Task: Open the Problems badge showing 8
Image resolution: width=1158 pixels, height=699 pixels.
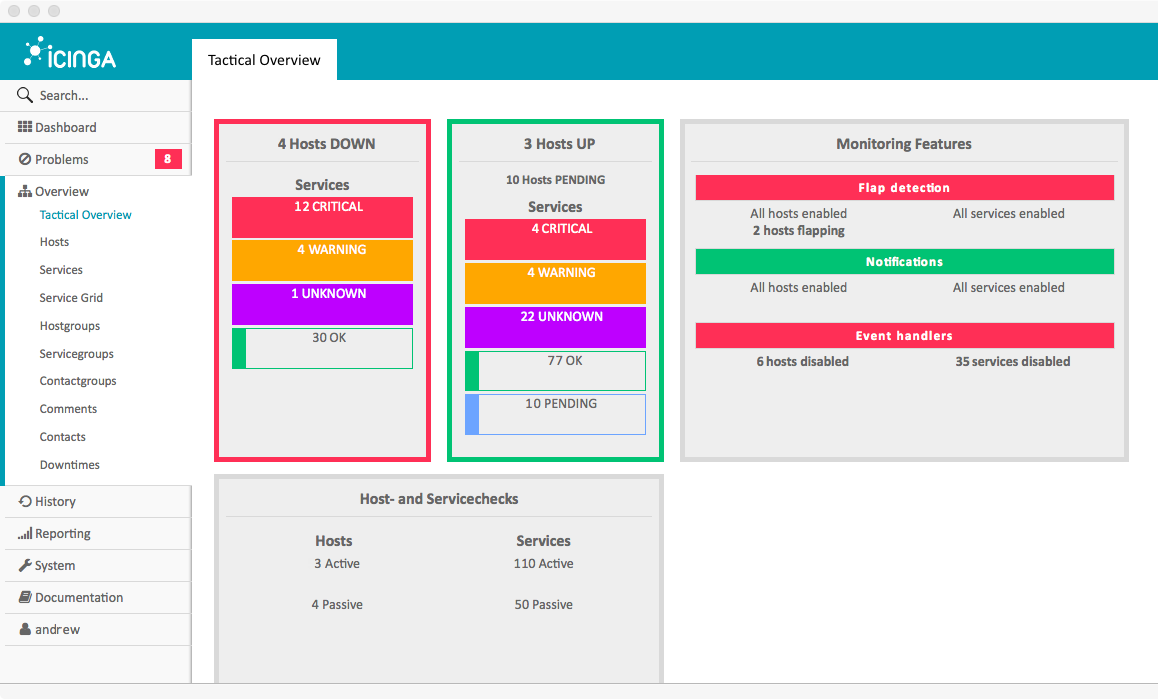Action: (x=168, y=159)
